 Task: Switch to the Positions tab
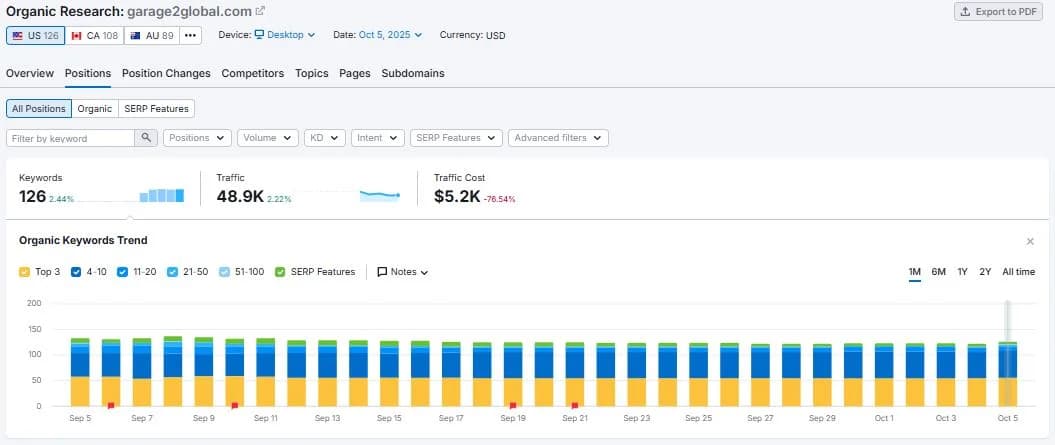click(x=87, y=73)
